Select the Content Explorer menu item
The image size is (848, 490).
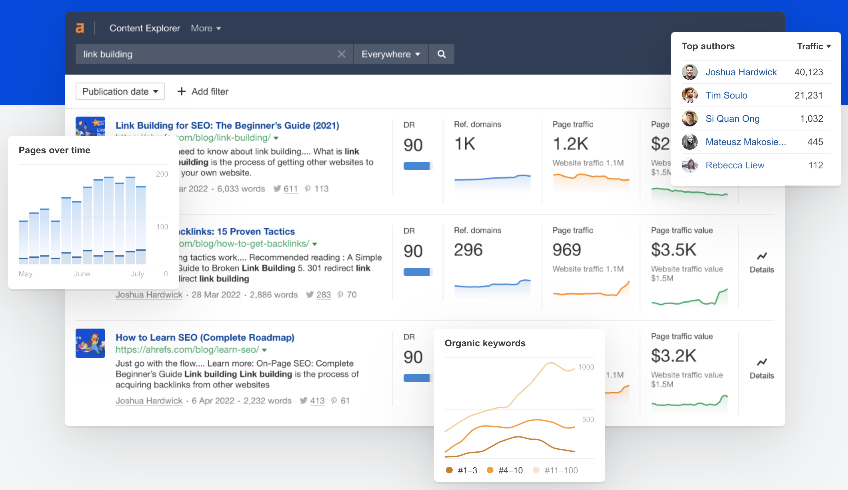point(144,28)
